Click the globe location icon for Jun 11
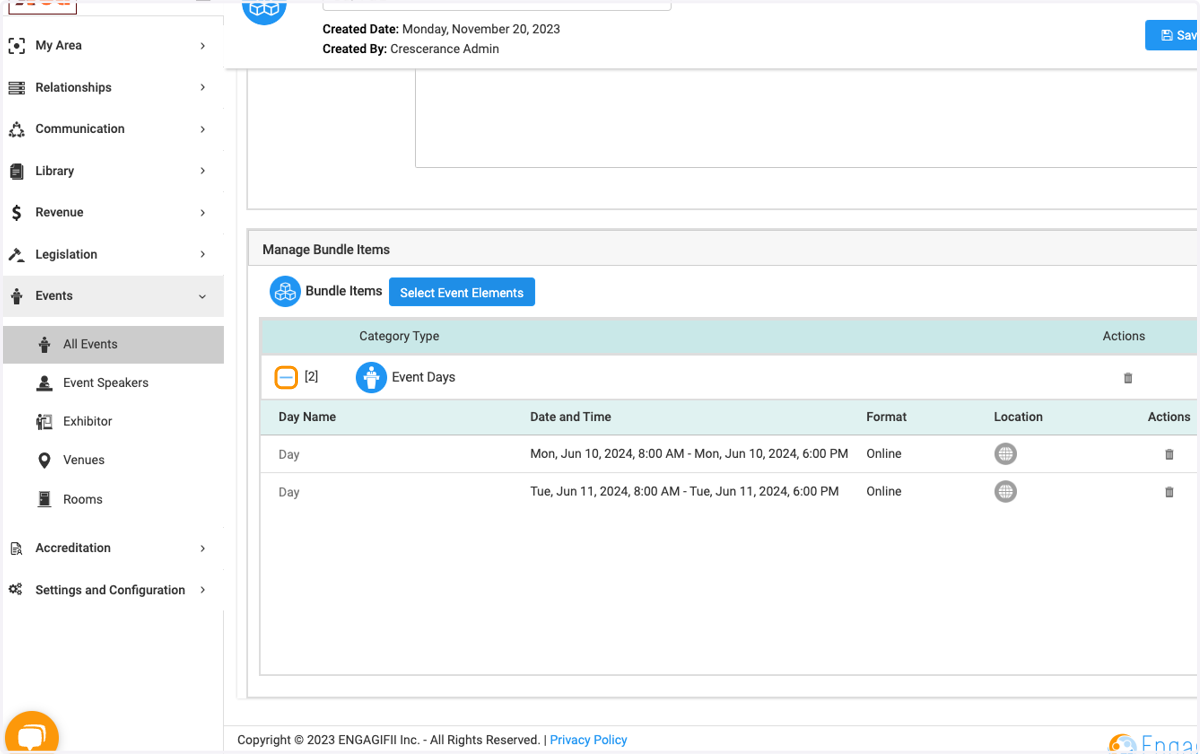This screenshot has width=1200, height=754. (x=1005, y=492)
